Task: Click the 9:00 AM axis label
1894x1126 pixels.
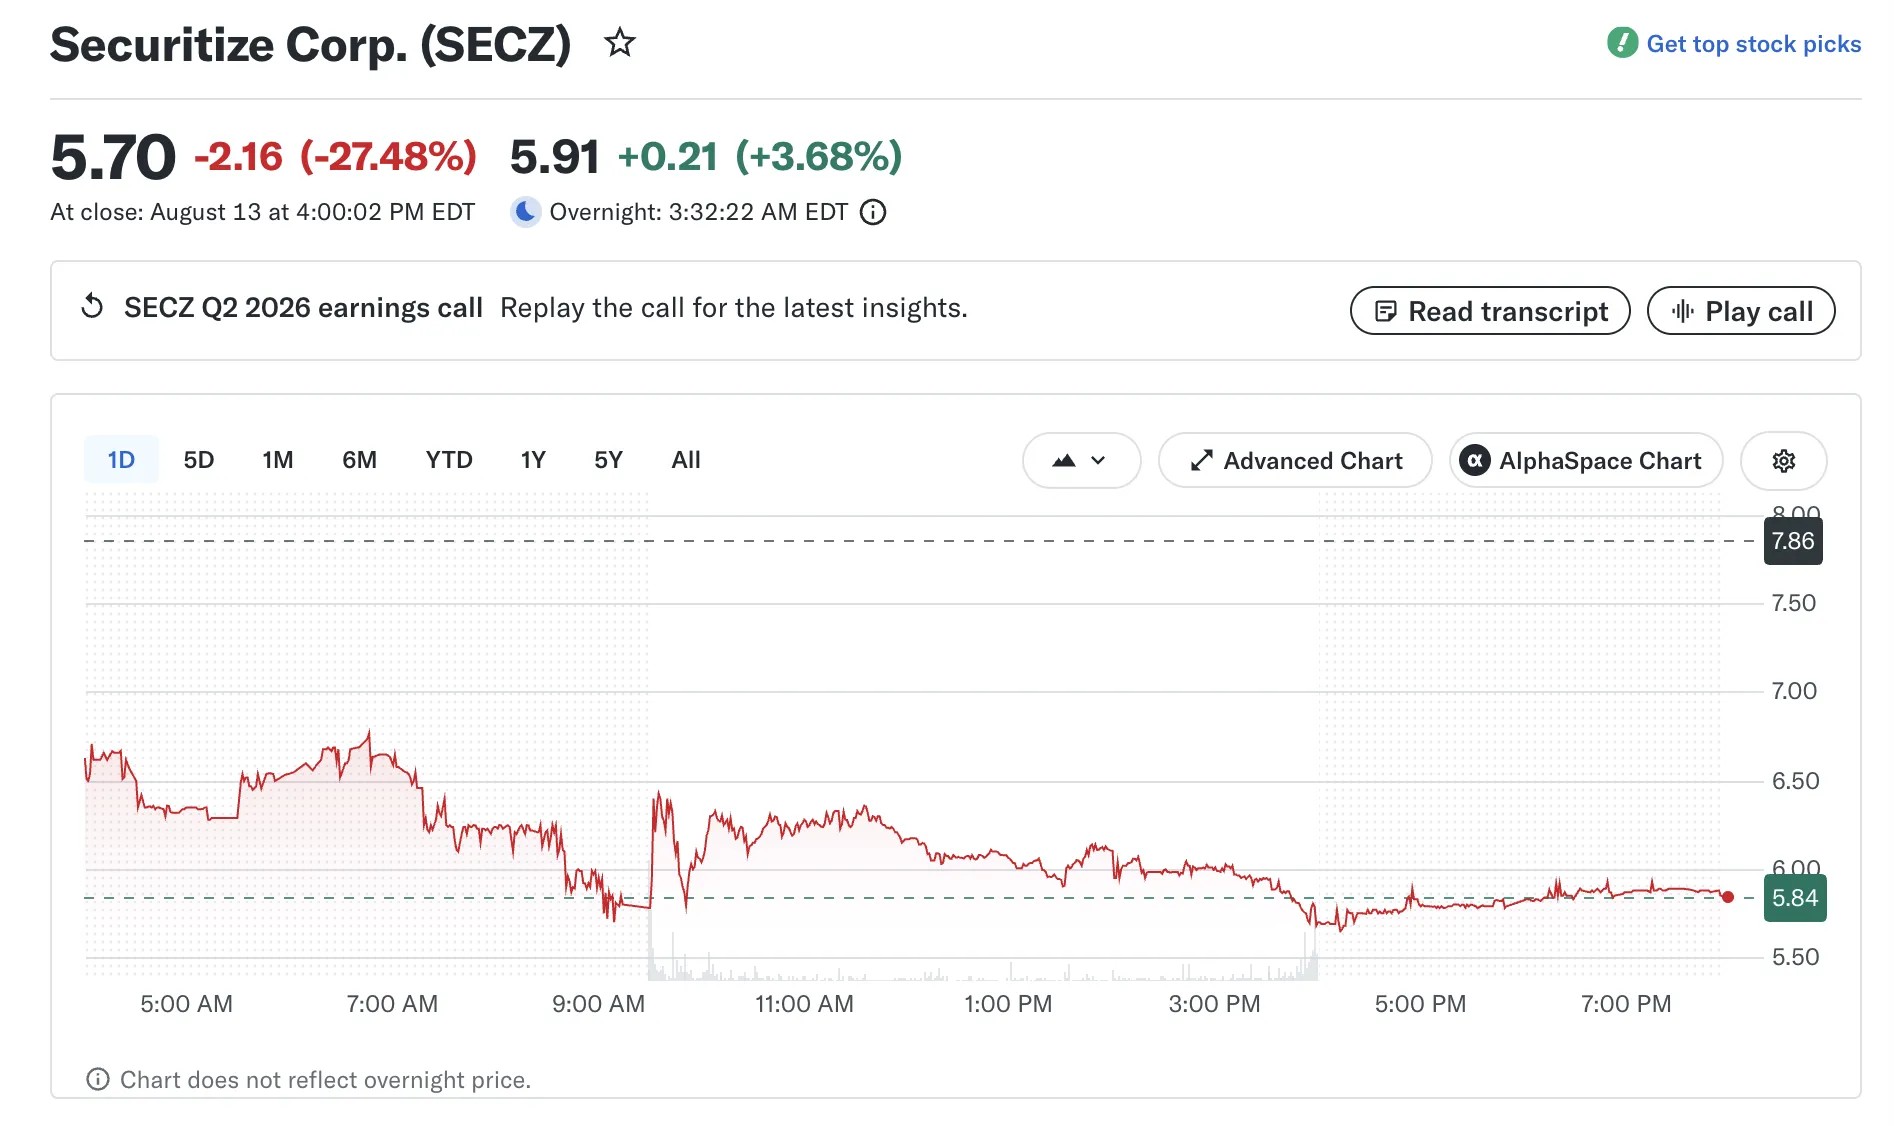Action: pos(598,1004)
